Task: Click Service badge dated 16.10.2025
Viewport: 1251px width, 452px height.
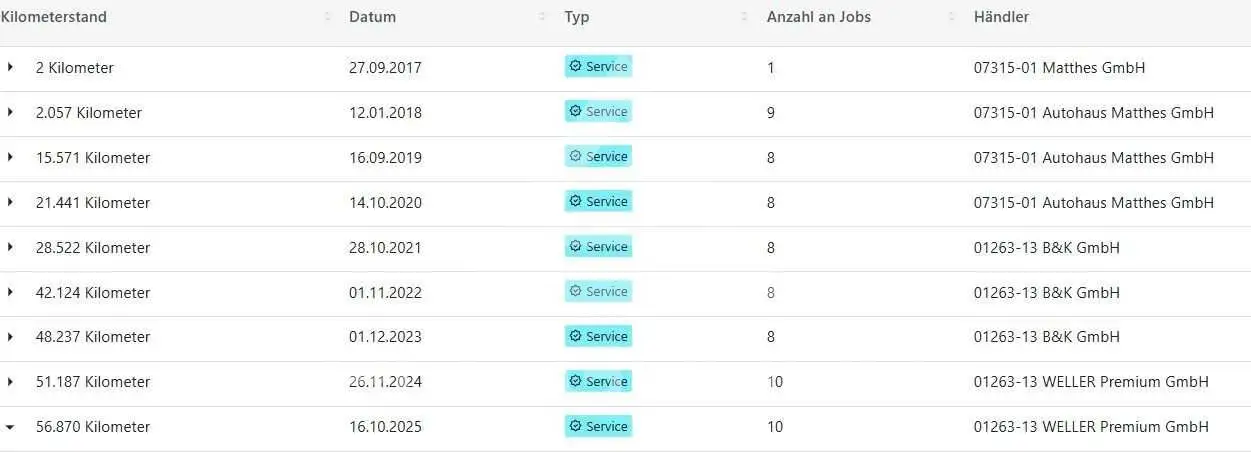Action: point(598,426)
